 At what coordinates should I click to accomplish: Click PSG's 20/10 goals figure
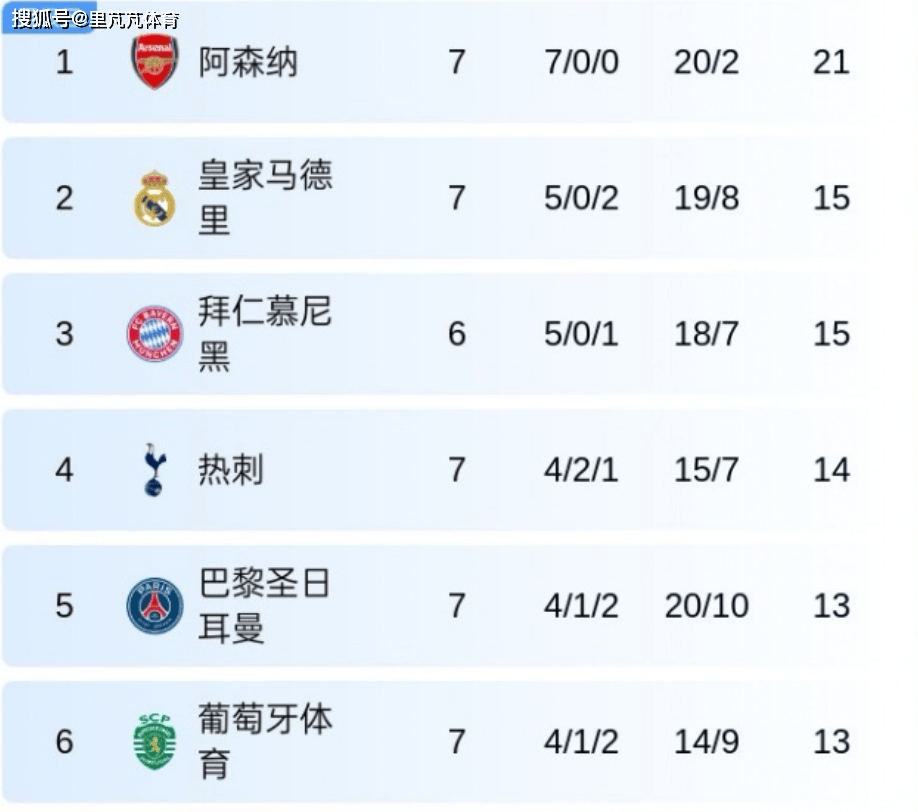tap(706, 606)
